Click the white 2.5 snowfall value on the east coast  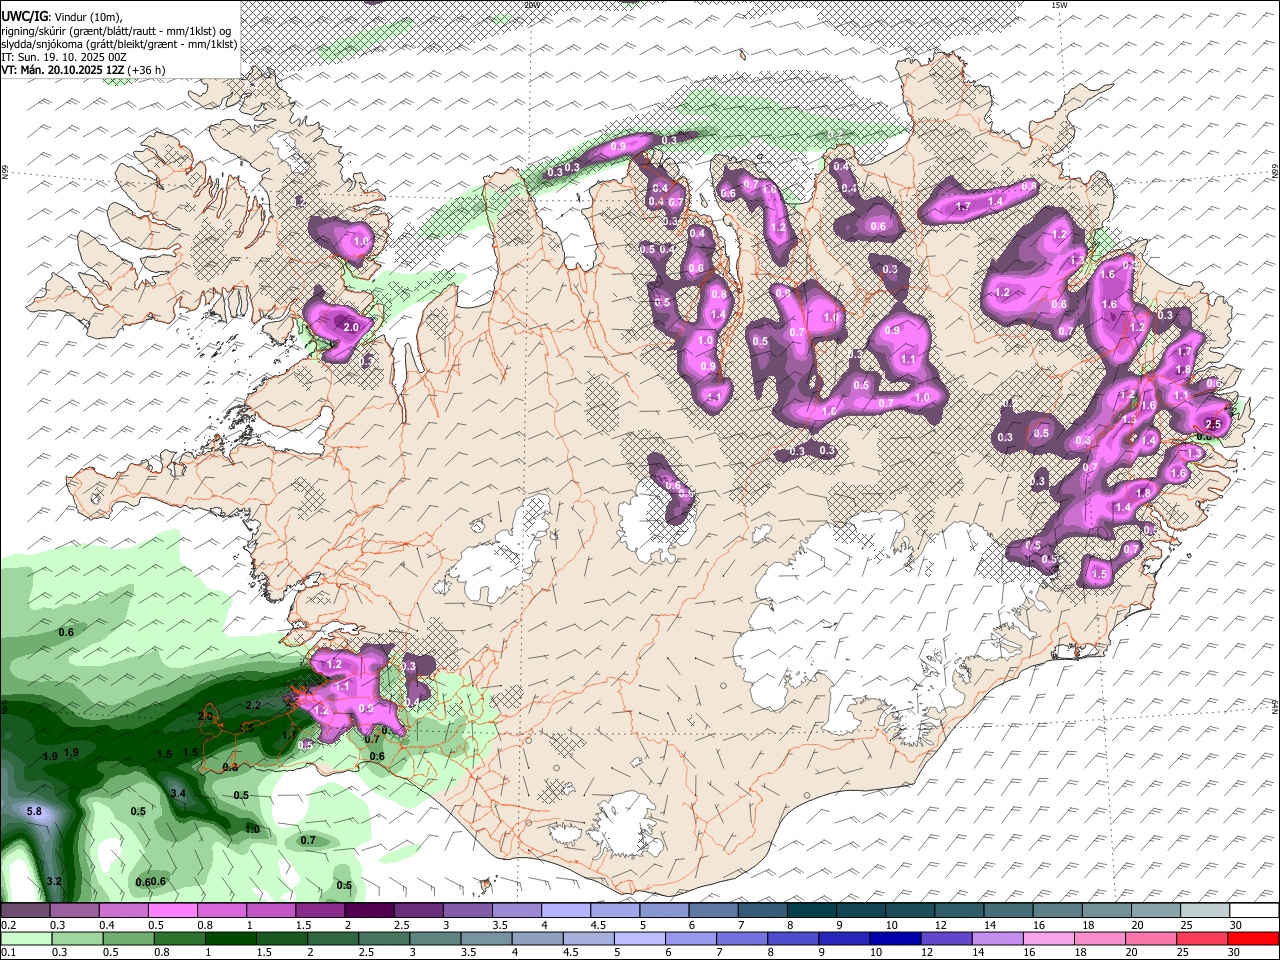point(1214,424)
